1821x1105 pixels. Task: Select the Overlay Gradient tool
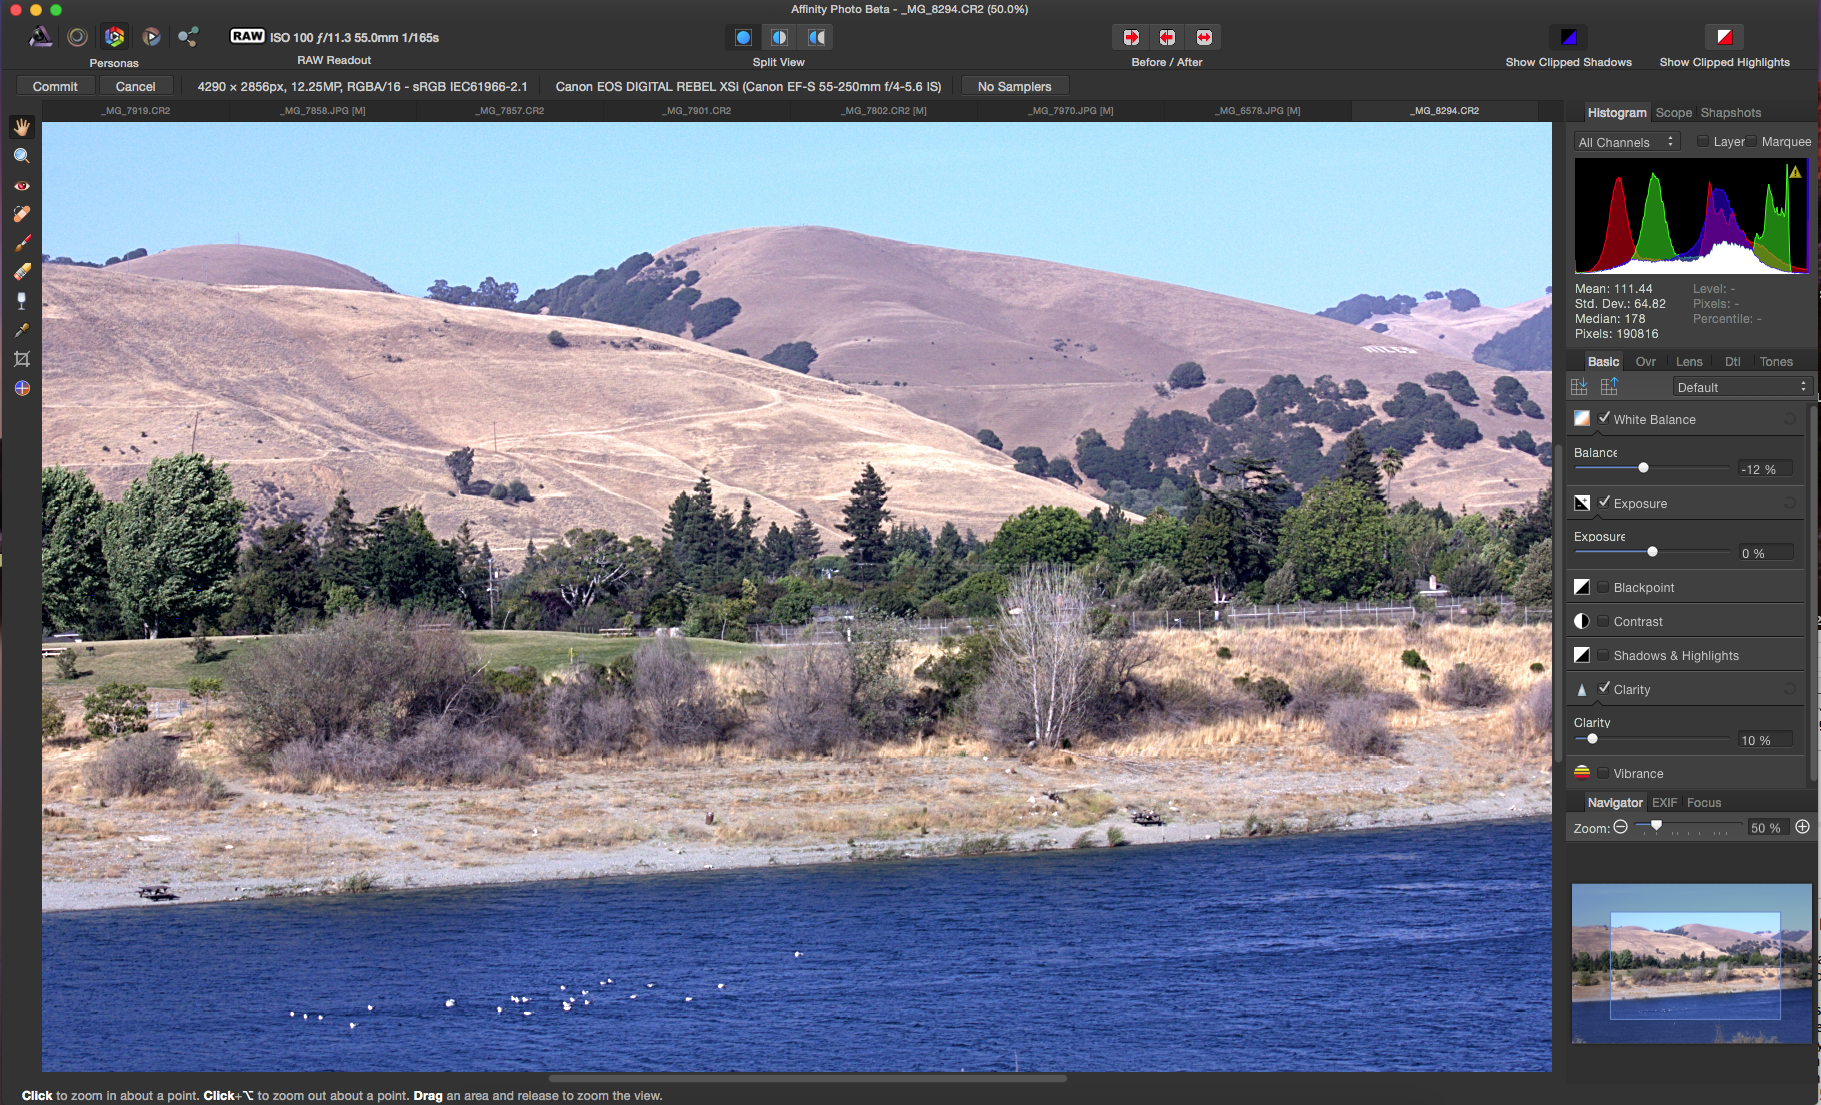tap(22, 300)
